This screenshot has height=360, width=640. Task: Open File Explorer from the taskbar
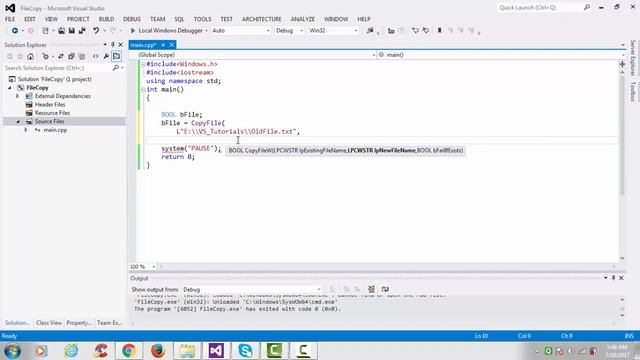pyautogui.click(x=187, y=351)
